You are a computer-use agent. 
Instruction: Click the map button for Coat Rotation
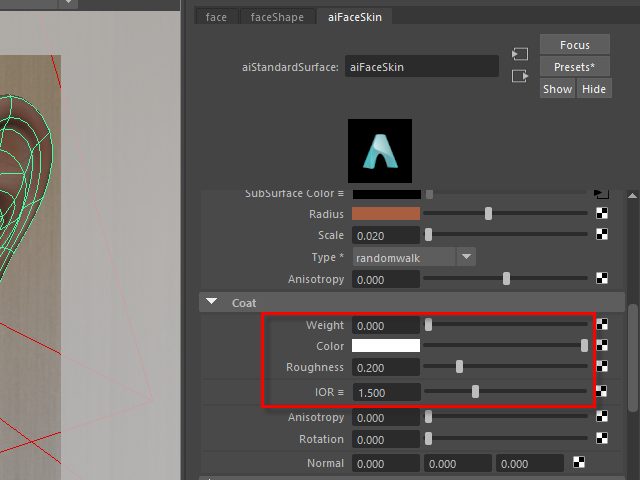click(x=602, y=439)
